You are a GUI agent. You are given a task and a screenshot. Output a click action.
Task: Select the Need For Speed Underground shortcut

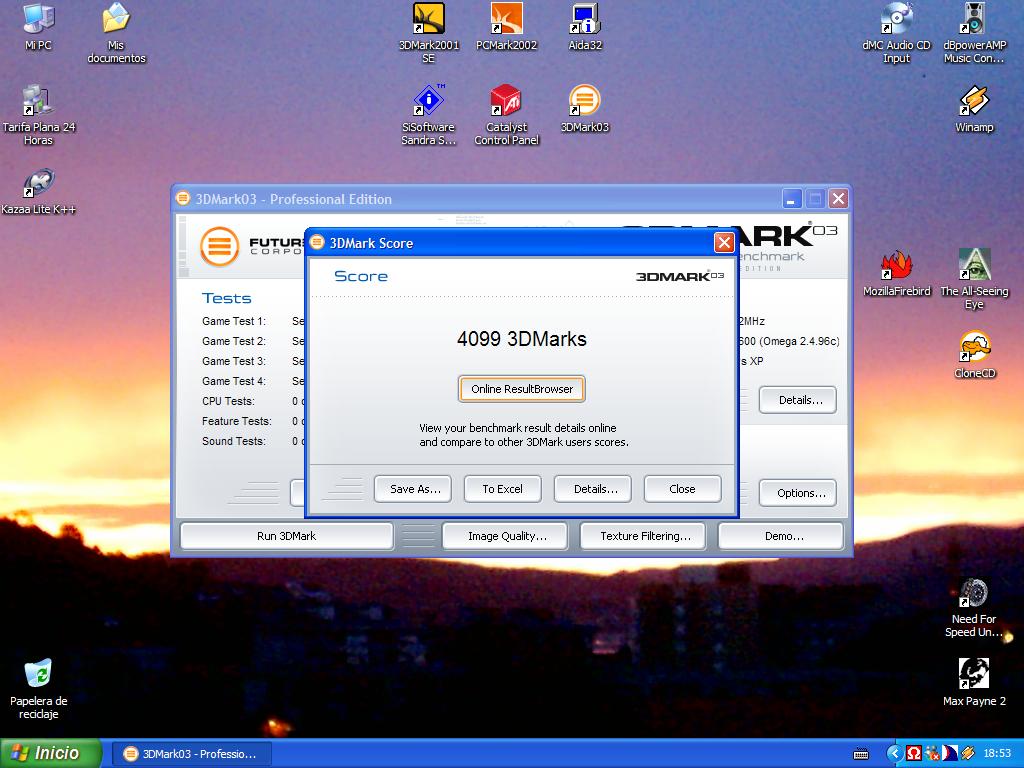[x=974, y=607]
